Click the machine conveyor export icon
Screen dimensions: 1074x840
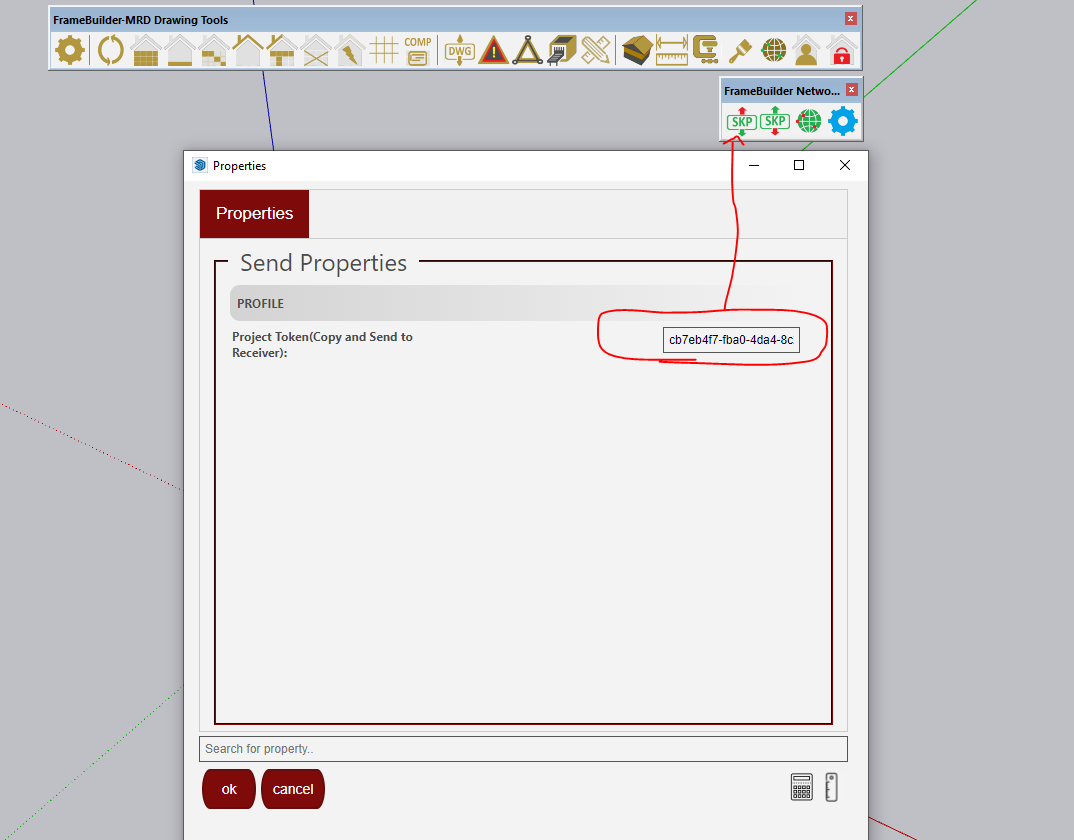tap(562, 51)
